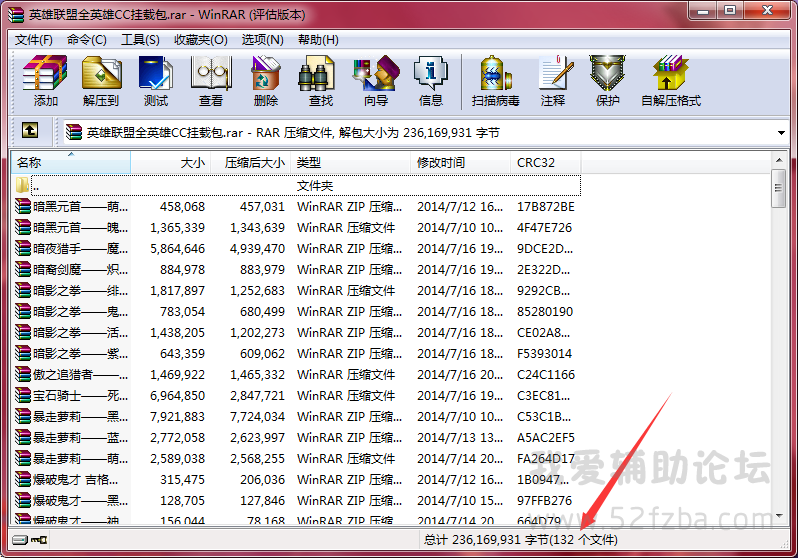Click the key password icon in status bar
798x558 pixels.
39,540
